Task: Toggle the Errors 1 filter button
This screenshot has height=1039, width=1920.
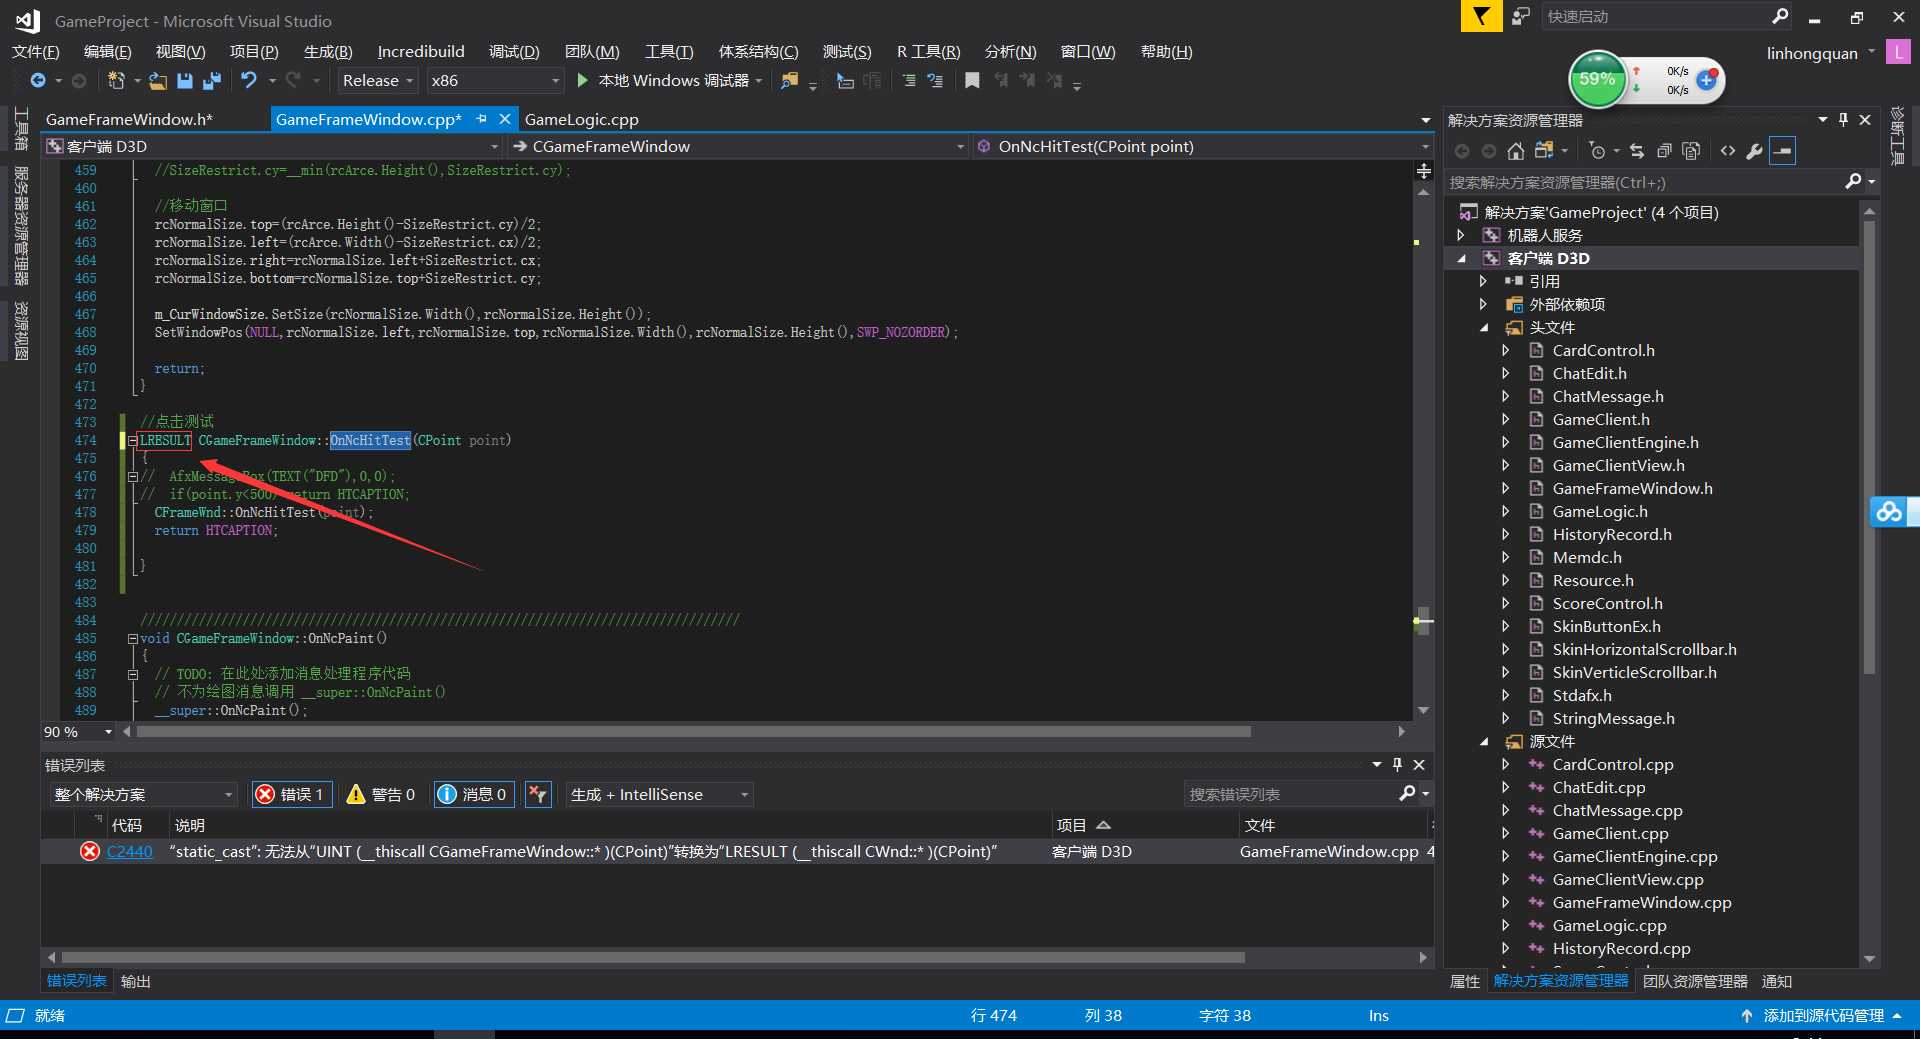Action: (292, 794)
